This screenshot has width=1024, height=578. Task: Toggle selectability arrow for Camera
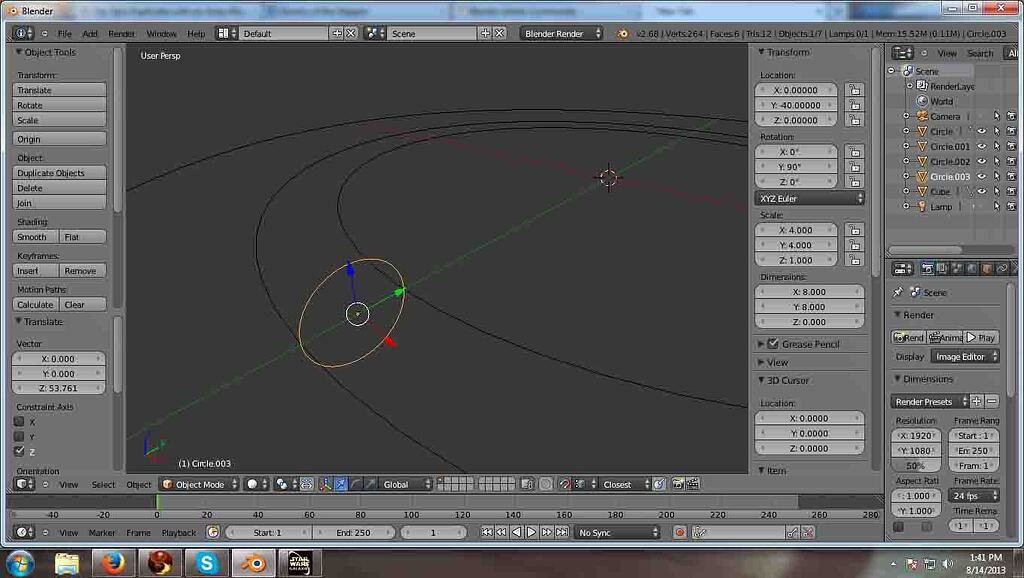click(x=997, y=116)
